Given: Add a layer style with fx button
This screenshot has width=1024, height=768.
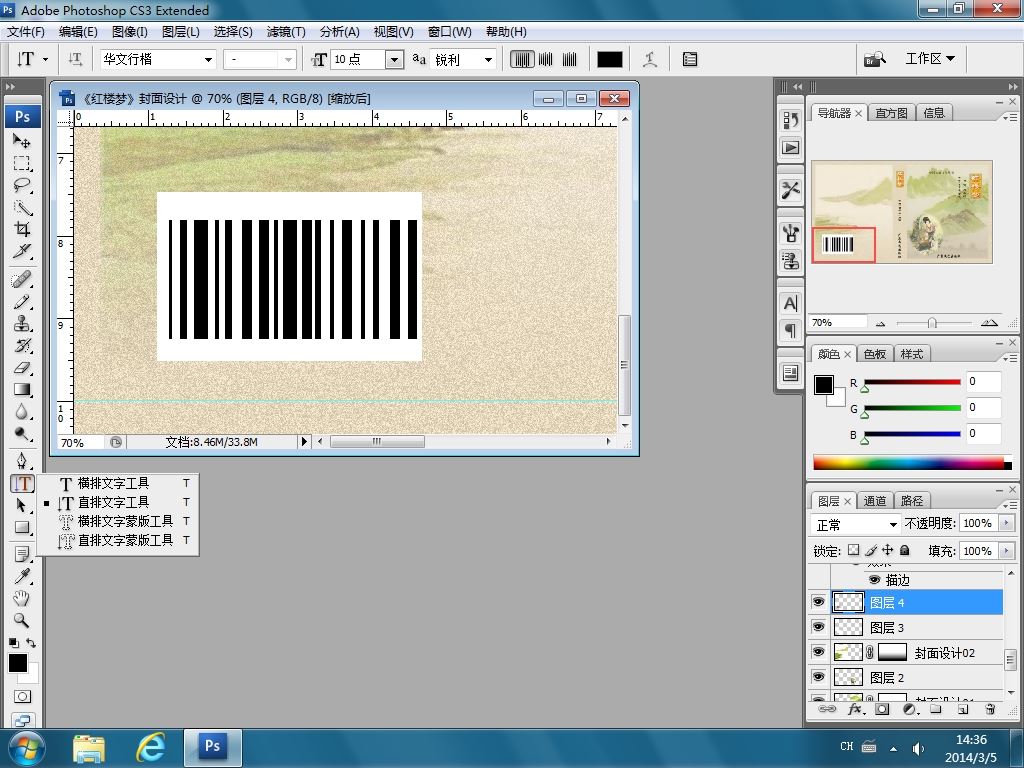Looking at the screenshot, I should (856, 709).
